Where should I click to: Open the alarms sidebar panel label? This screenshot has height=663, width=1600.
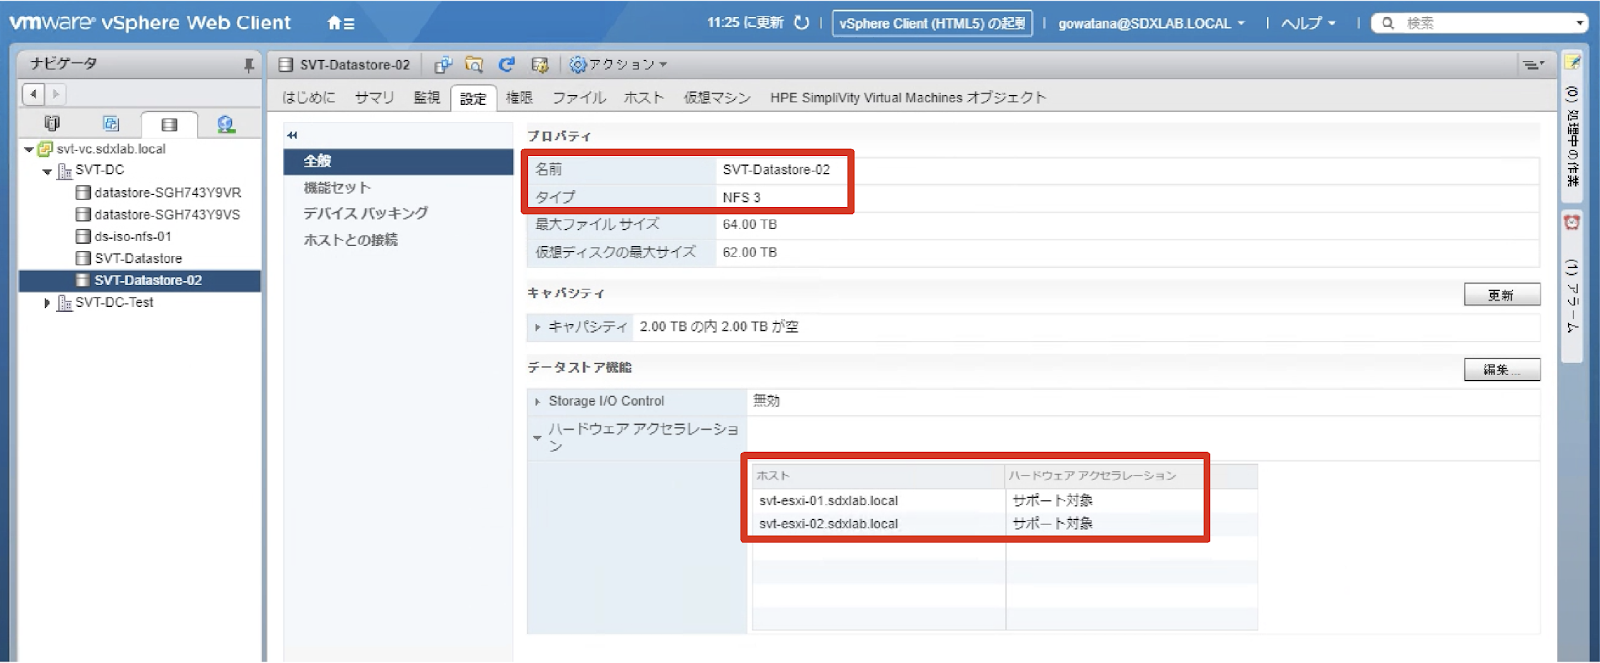coord(1572,297)
